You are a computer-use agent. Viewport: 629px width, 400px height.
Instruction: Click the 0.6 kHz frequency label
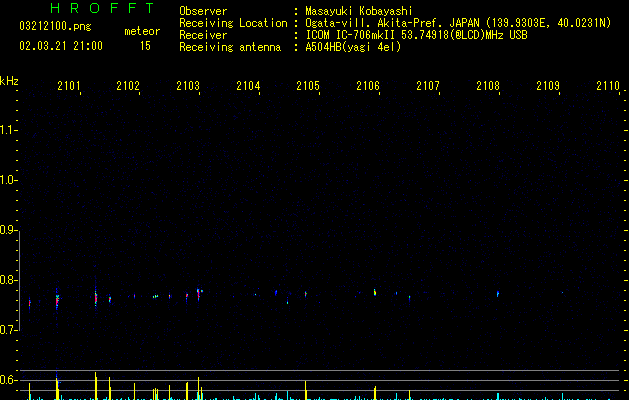(x=8, y=380)
